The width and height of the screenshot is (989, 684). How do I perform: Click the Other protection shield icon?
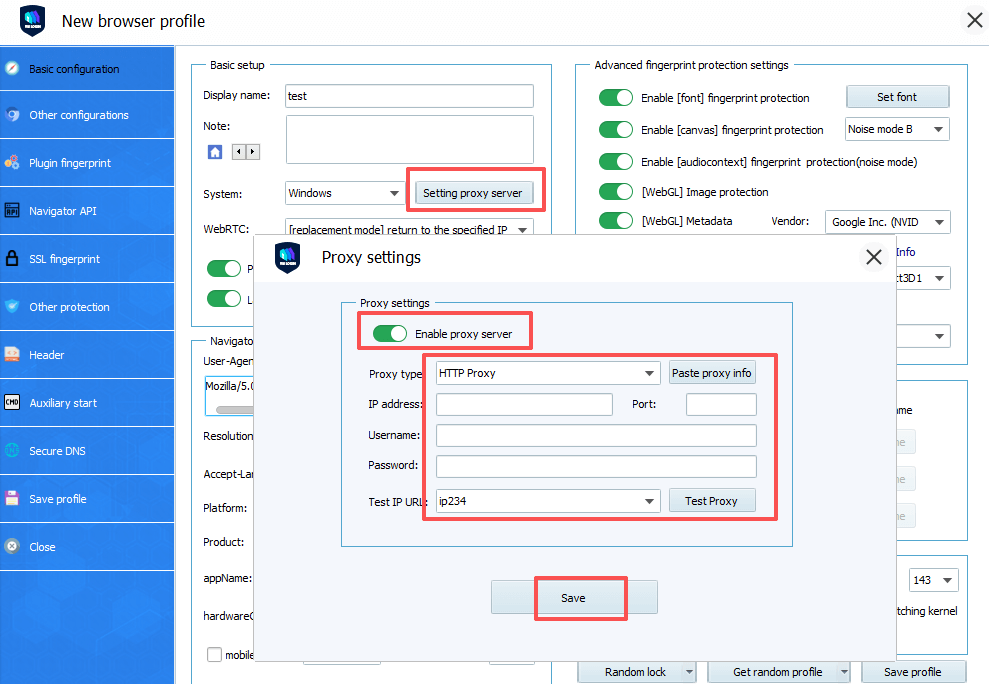click(12, 307)
